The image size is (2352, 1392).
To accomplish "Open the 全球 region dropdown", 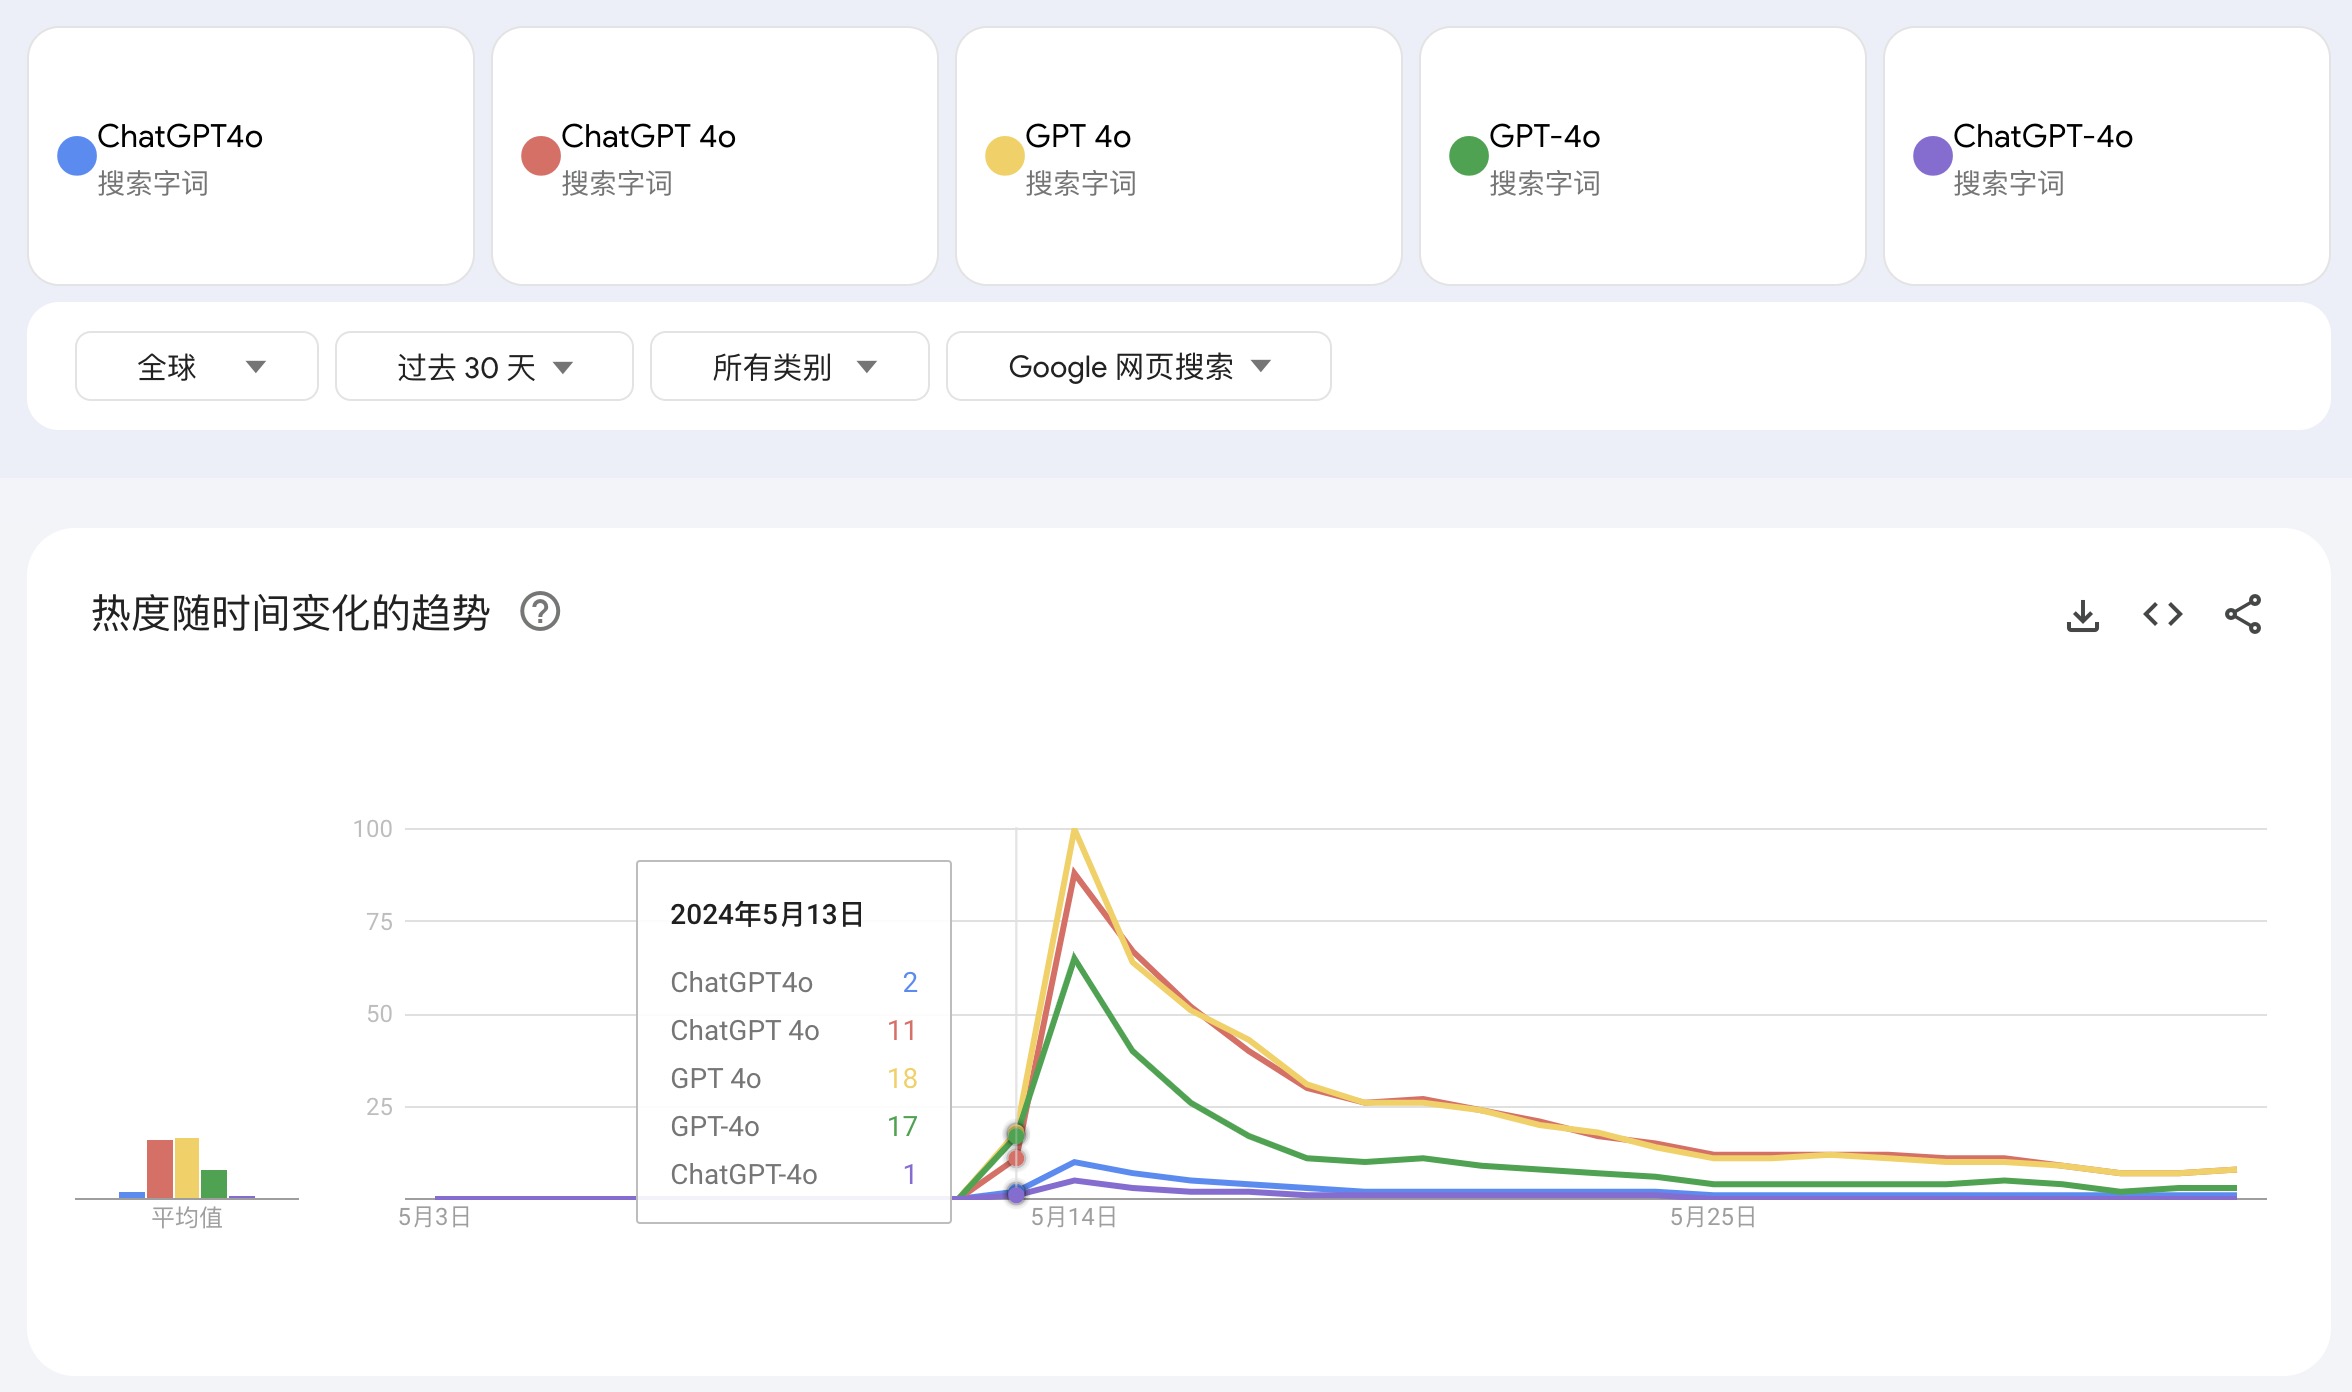I will [x=197, y=366].
